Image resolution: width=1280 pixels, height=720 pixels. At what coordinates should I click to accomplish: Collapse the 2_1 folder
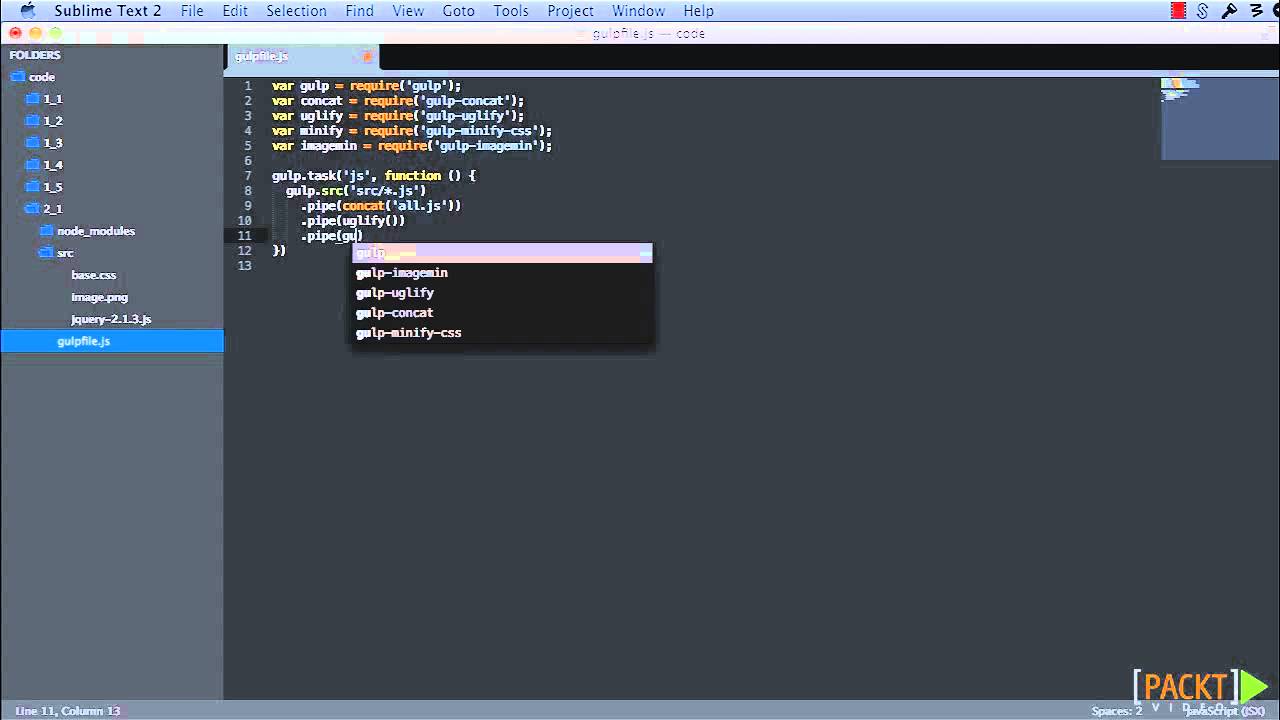32,209
